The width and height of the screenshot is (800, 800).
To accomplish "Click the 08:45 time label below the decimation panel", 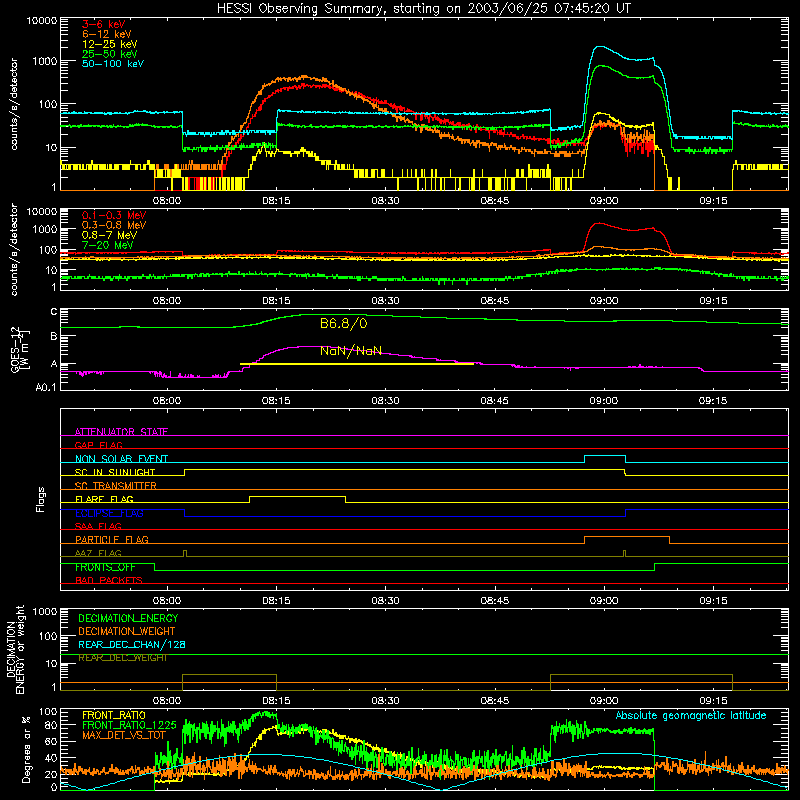I will pyautogui.click(x=494, y=701).
